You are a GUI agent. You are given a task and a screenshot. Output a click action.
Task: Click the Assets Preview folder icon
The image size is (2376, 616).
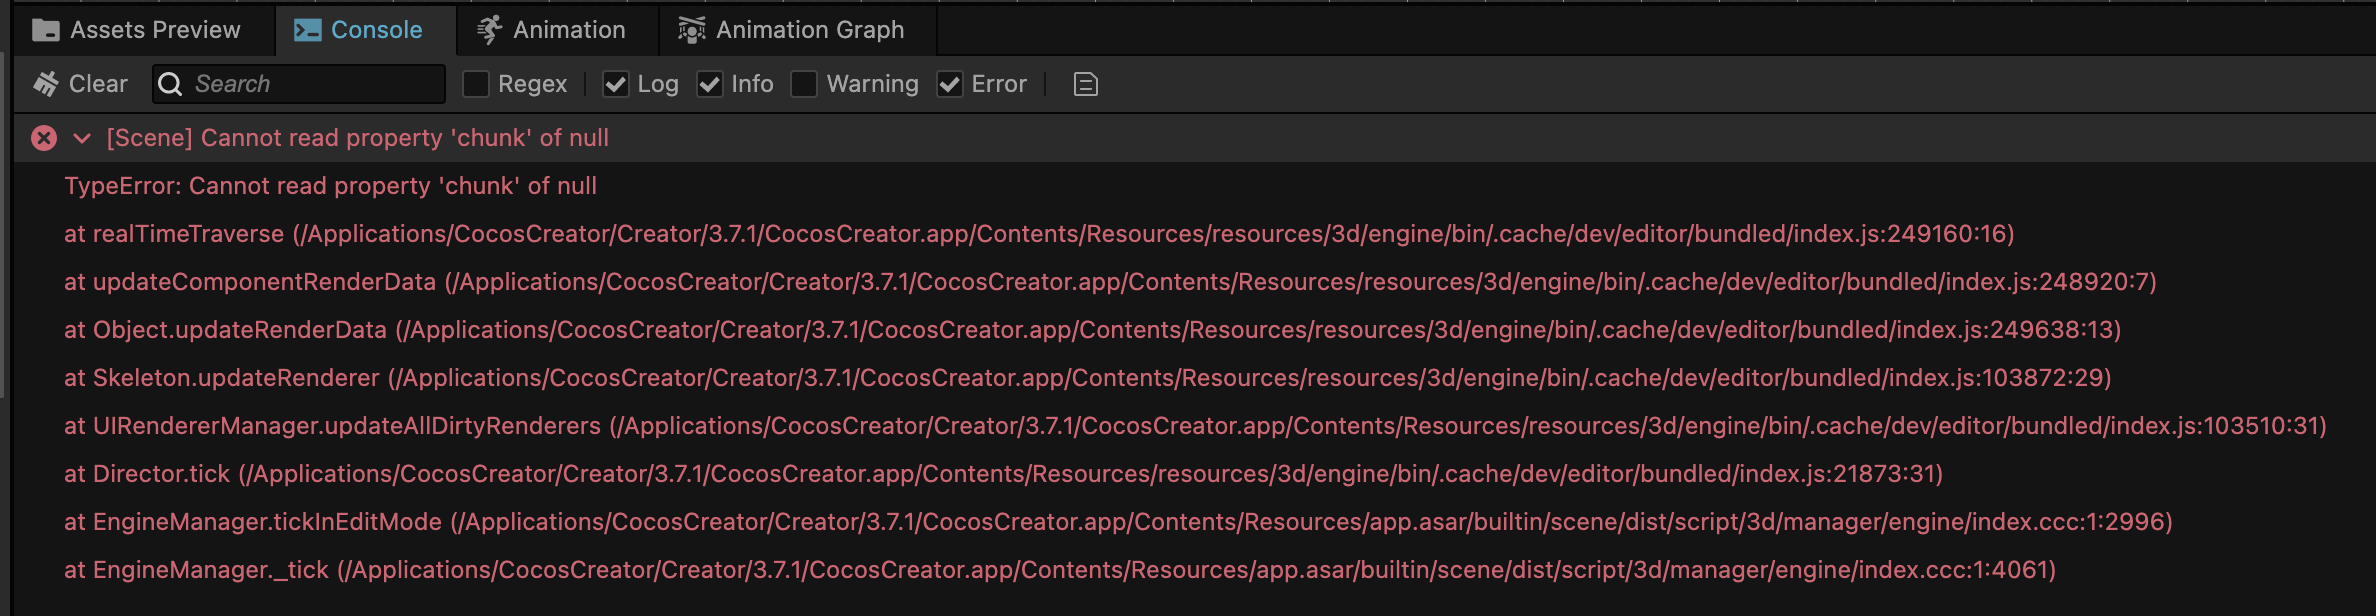tap(46, 31)
